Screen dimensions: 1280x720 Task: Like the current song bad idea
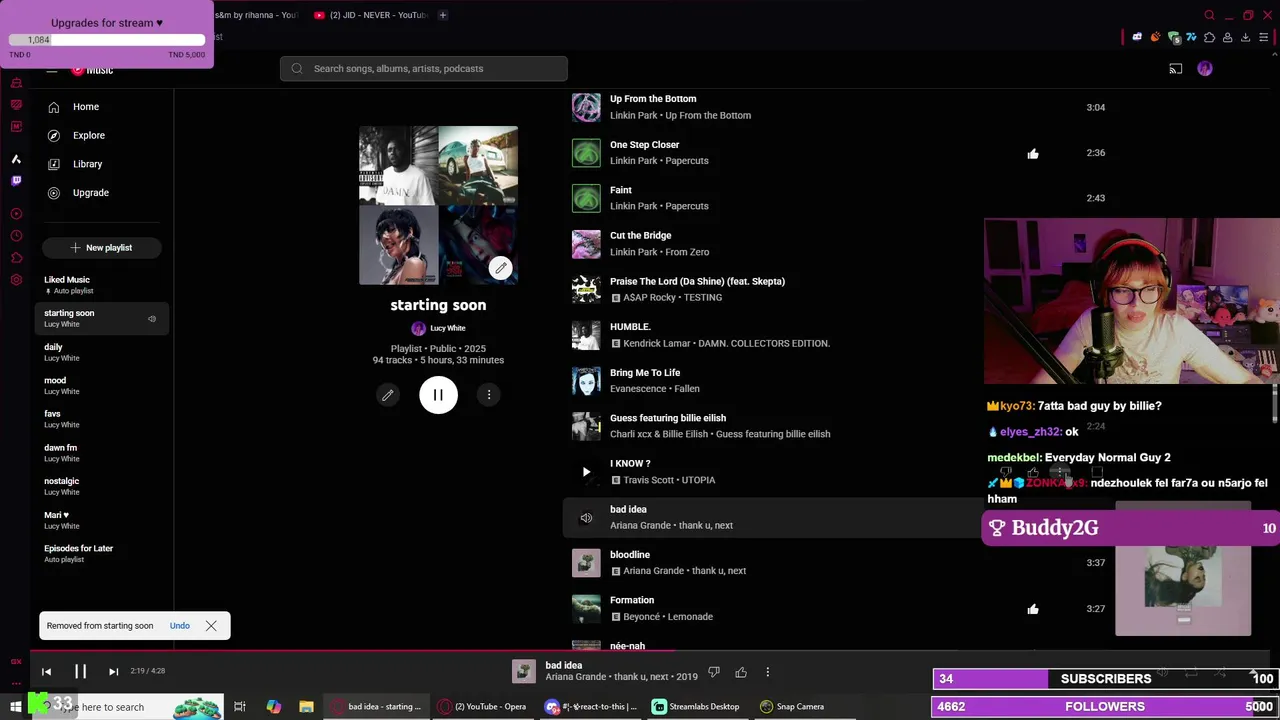point(741,672)
